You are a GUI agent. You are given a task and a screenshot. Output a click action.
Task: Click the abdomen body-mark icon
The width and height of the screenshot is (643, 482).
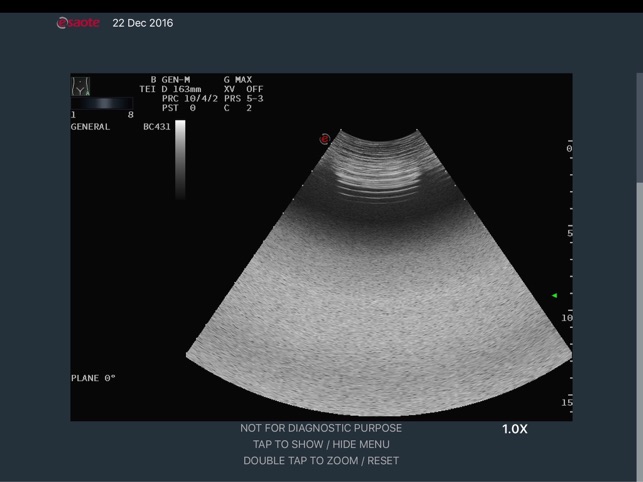(81, 86)
